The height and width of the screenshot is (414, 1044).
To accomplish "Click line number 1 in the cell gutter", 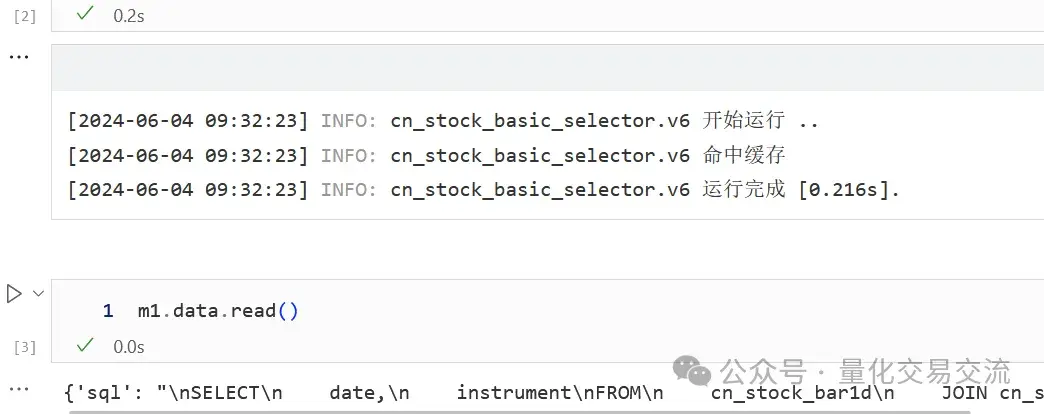I will [108, 311].
